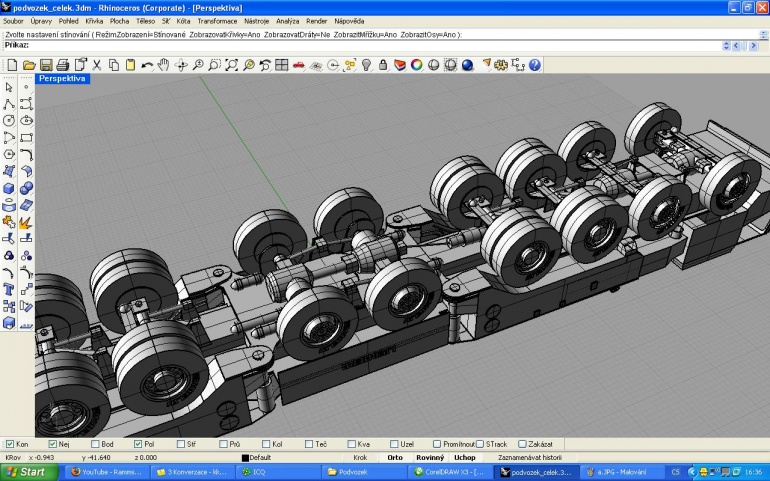
Task: Click the Paste clipboard icon
Action: pos(130,65)
